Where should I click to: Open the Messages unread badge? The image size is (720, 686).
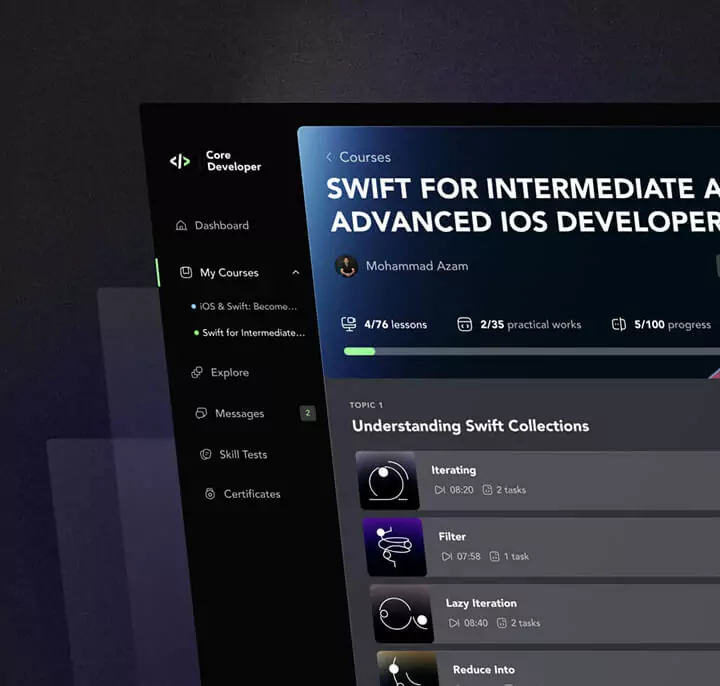point(307,413)
